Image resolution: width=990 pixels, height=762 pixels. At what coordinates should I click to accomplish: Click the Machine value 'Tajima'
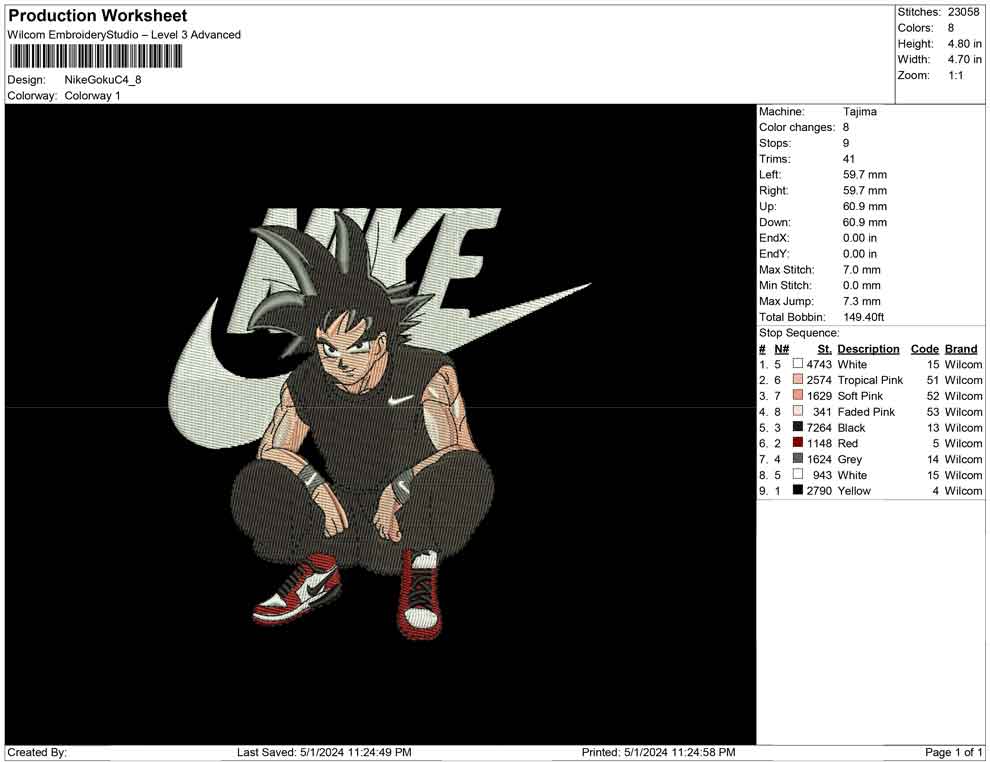859,111
